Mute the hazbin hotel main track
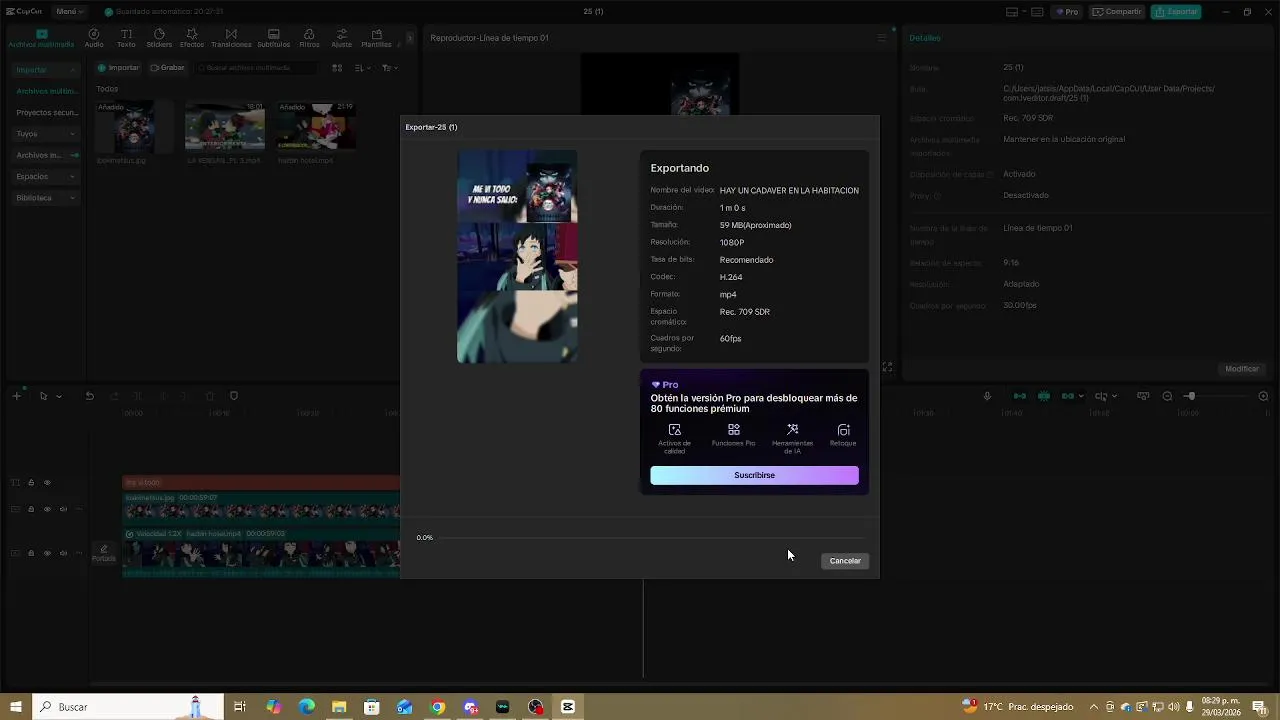Viewport: 1280px width, 720px height. click(x=63, y=553)
